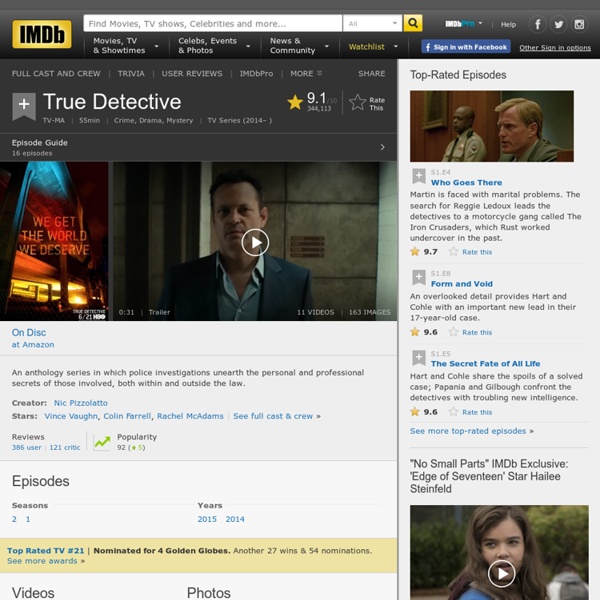
Task: Click into the search input field
Action: coord(213,23)
